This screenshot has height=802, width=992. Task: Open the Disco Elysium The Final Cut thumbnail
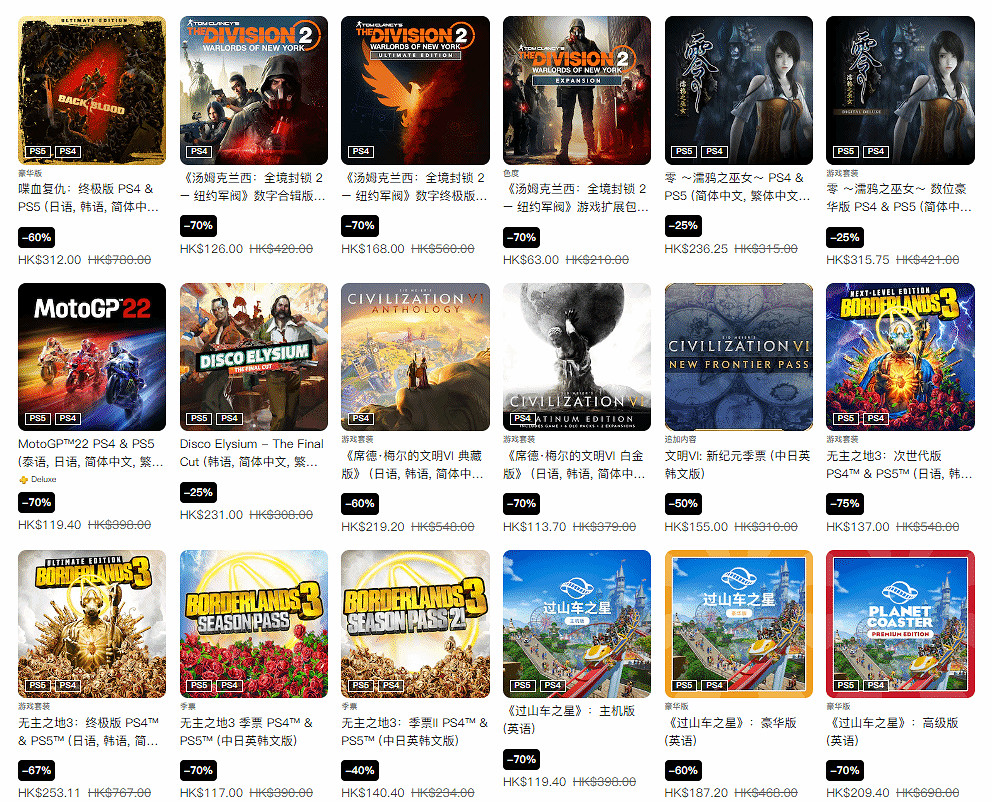254,357
